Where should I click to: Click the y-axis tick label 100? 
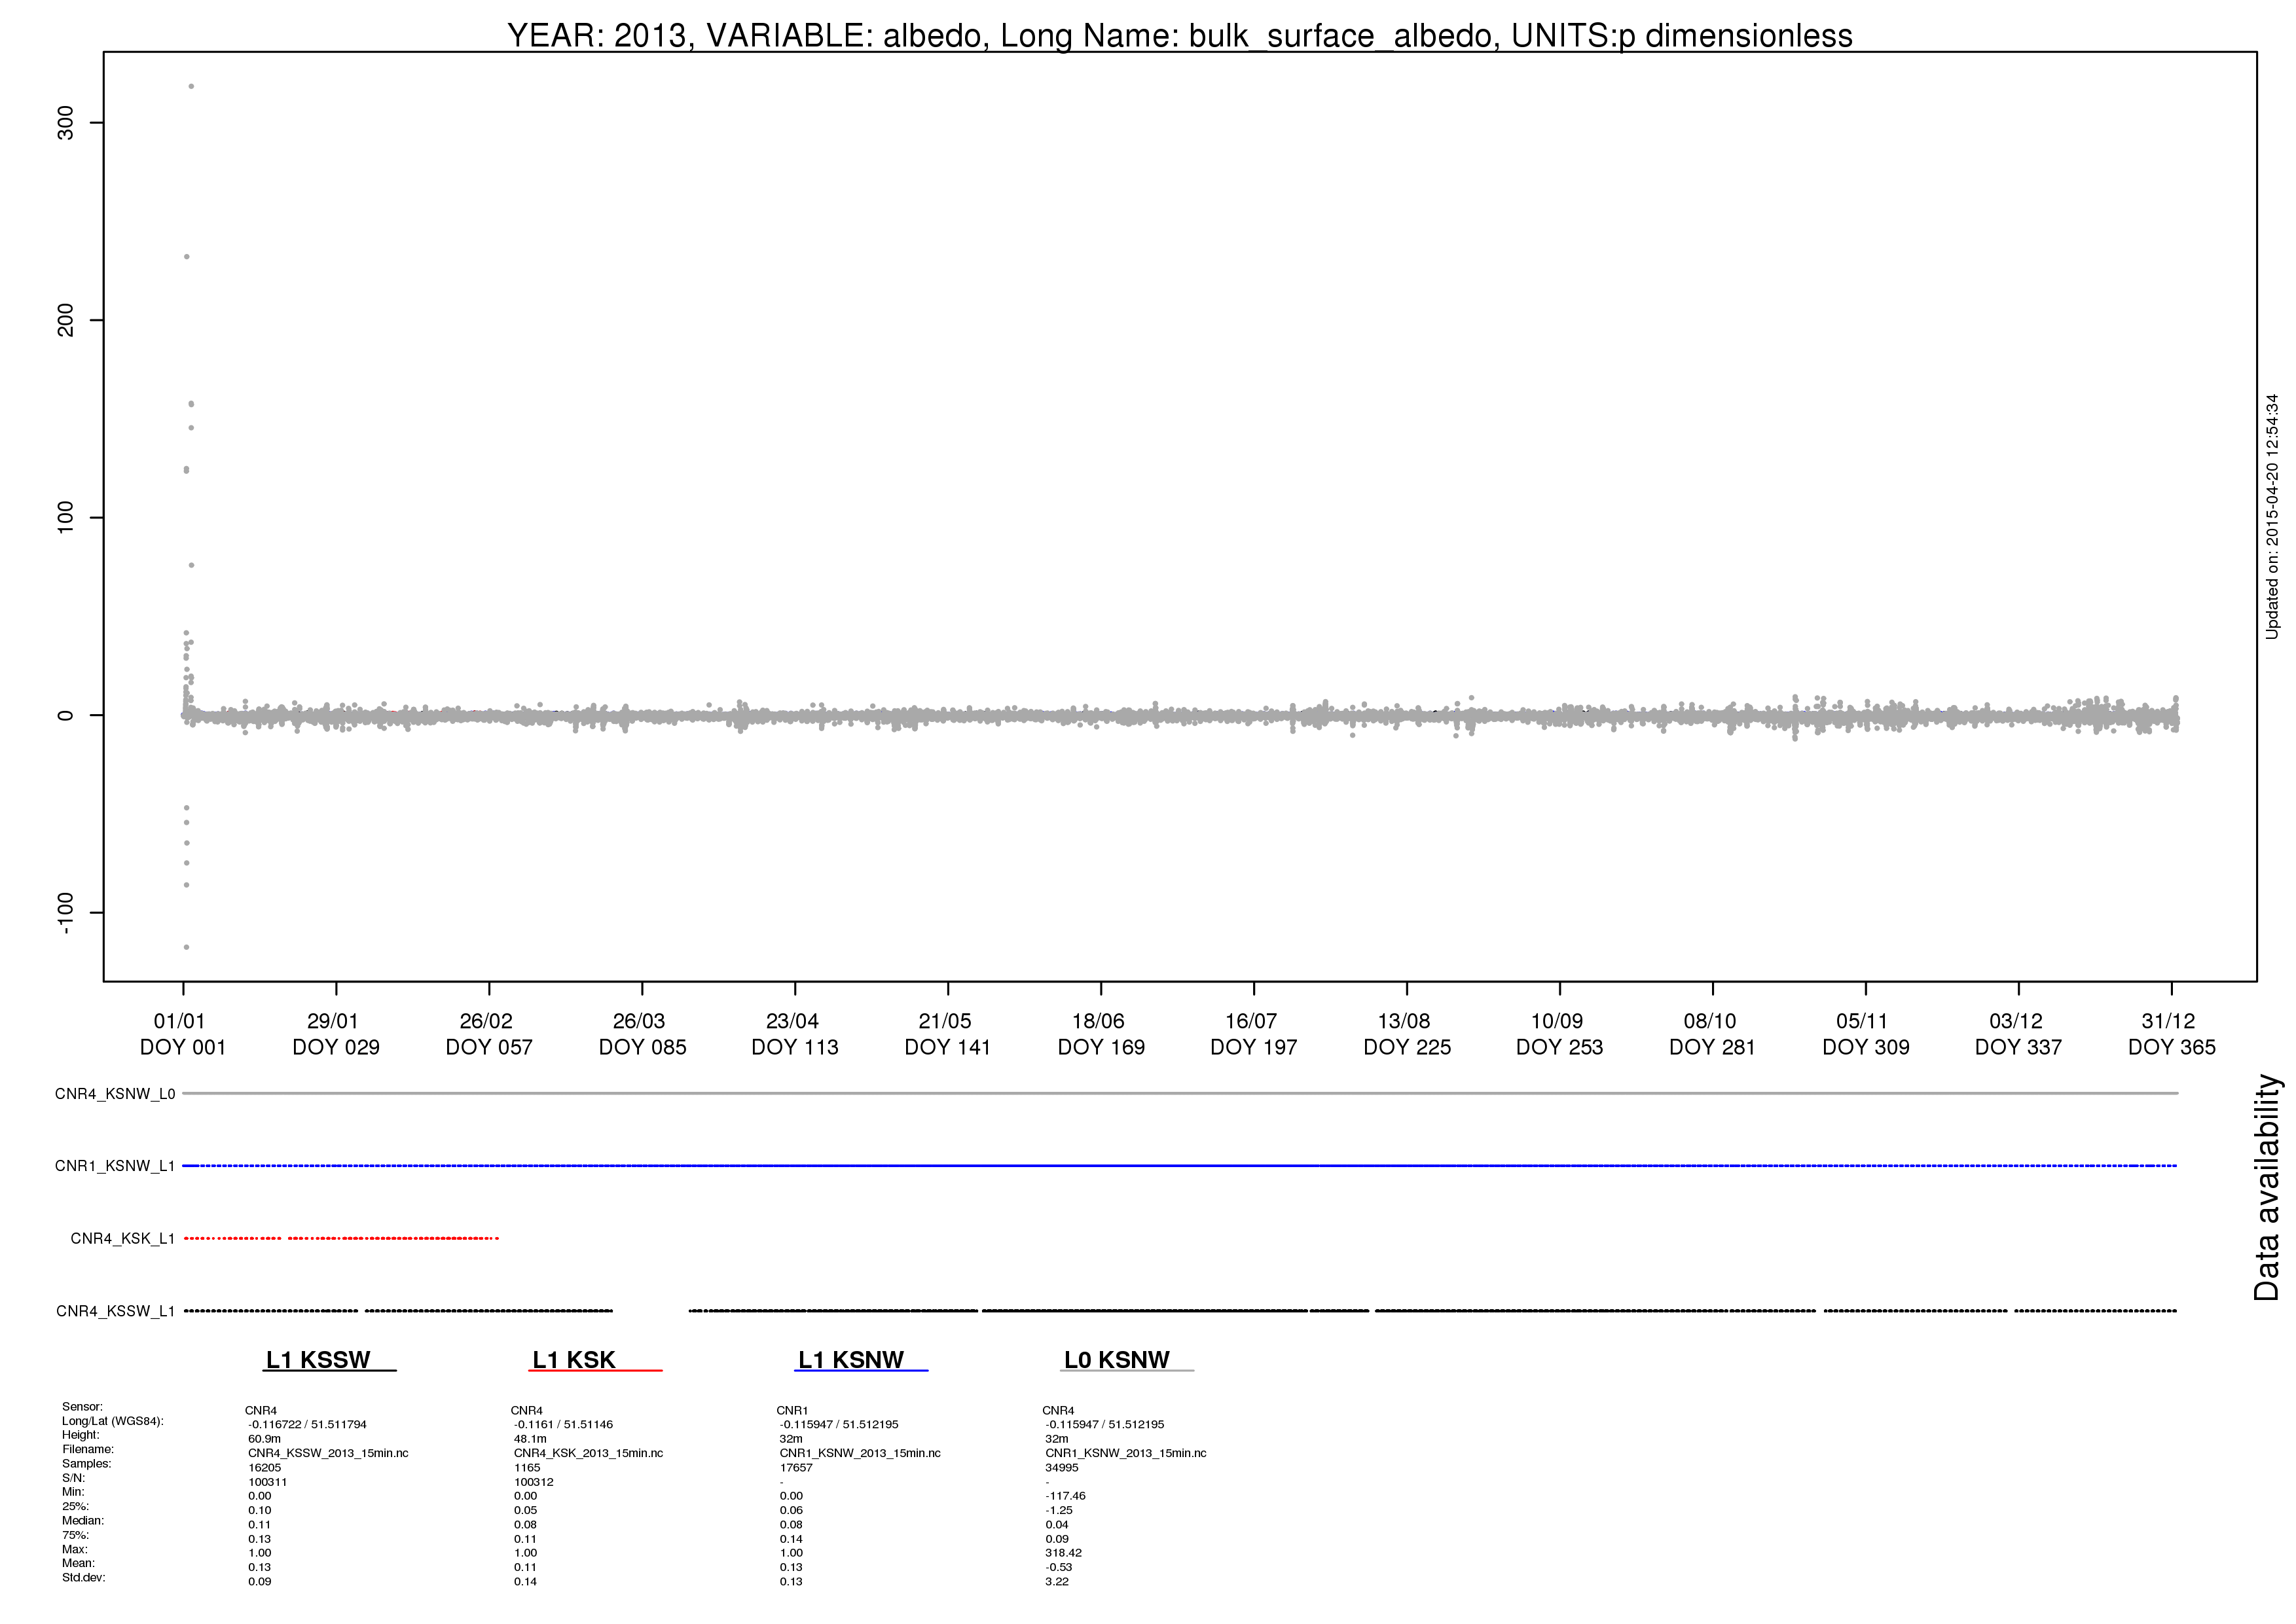tap(65, 517)
